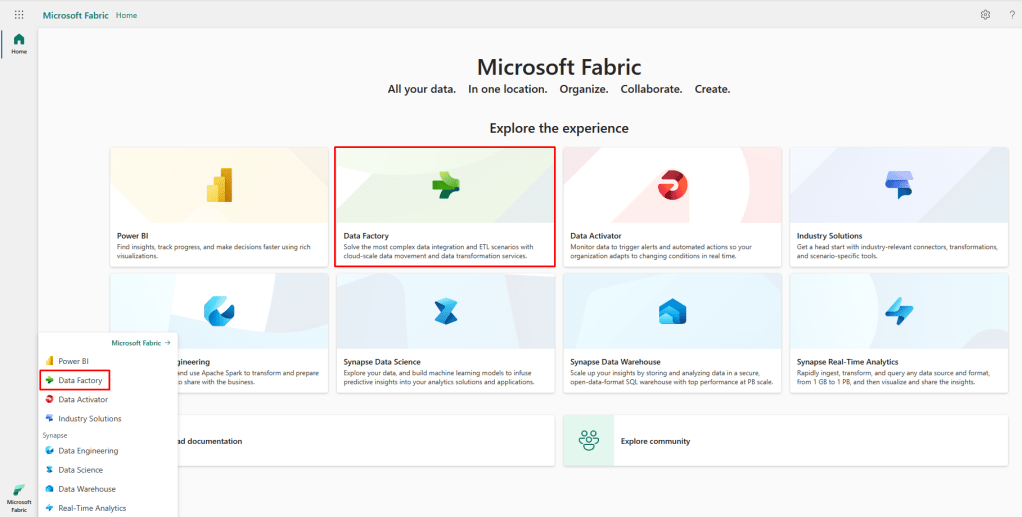The height and width of the screenshot is (517, 1022).
Task: Click the Data Factory card icon
Action: [x=445, y=185]
